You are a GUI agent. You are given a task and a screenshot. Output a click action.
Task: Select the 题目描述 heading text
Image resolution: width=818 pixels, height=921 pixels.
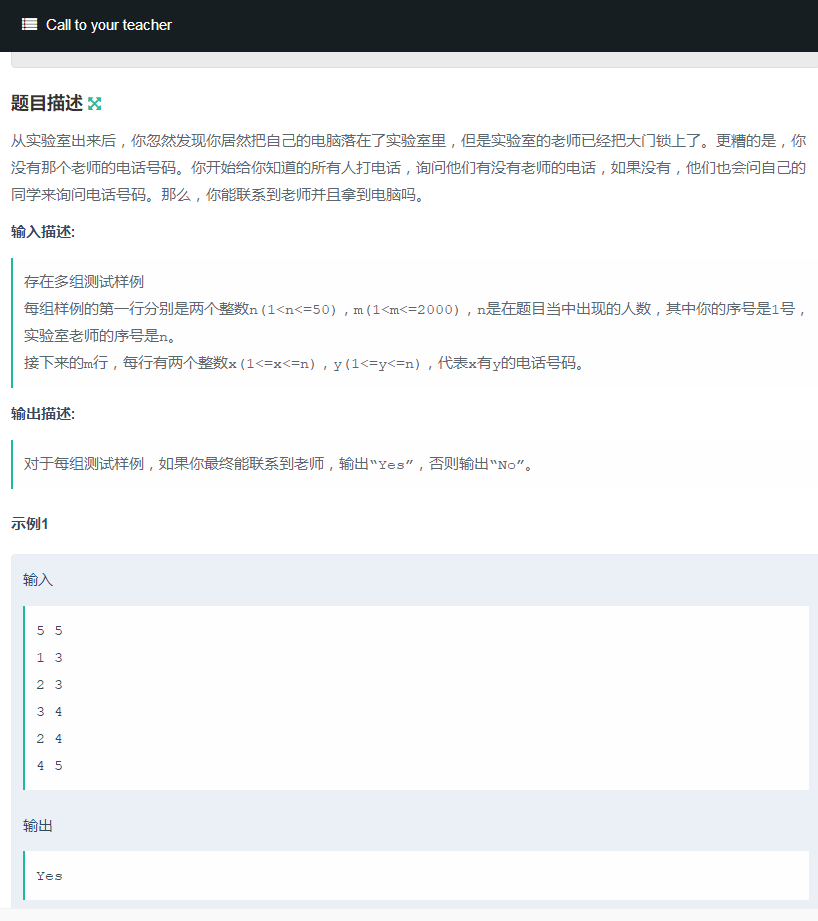click(47, 103)
